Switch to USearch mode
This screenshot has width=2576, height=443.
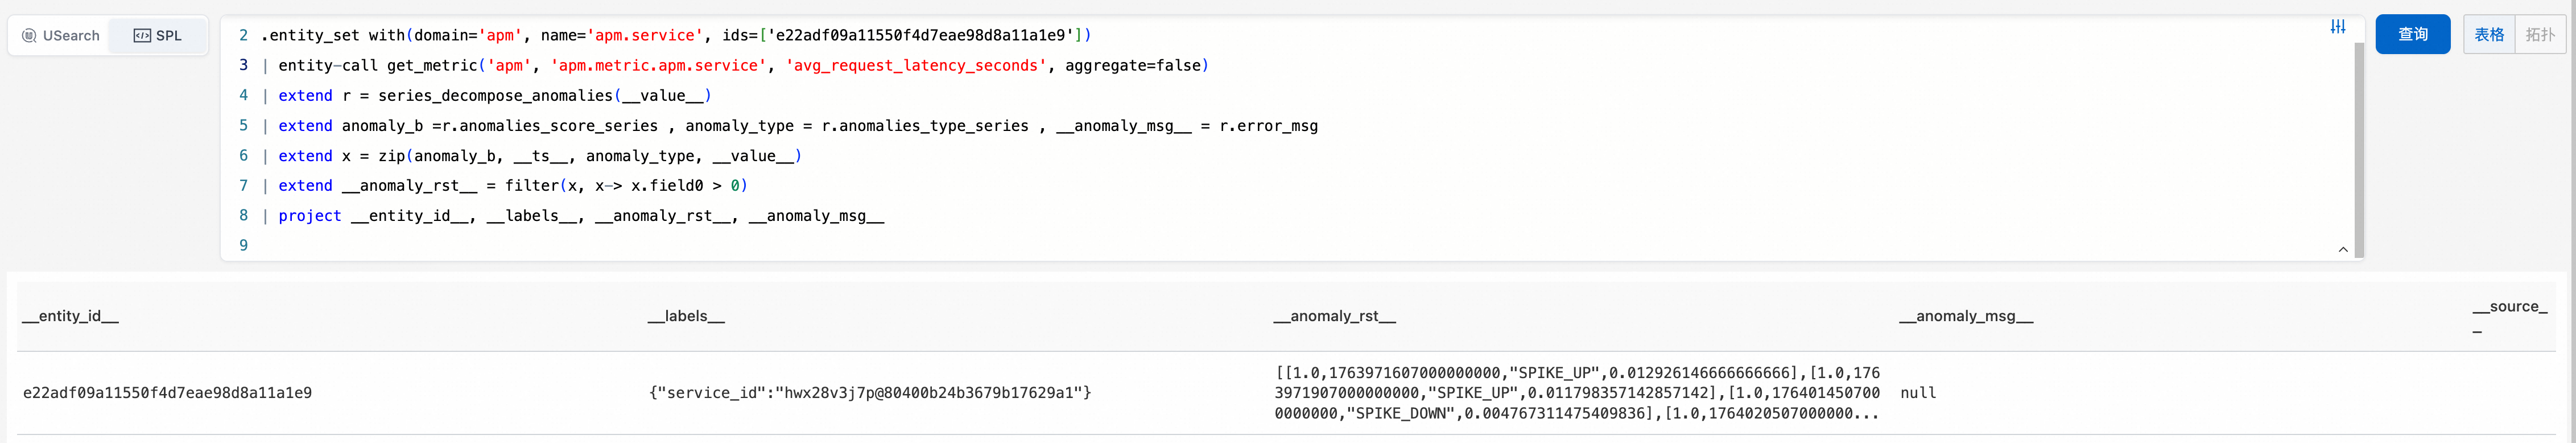click(61, 36)
